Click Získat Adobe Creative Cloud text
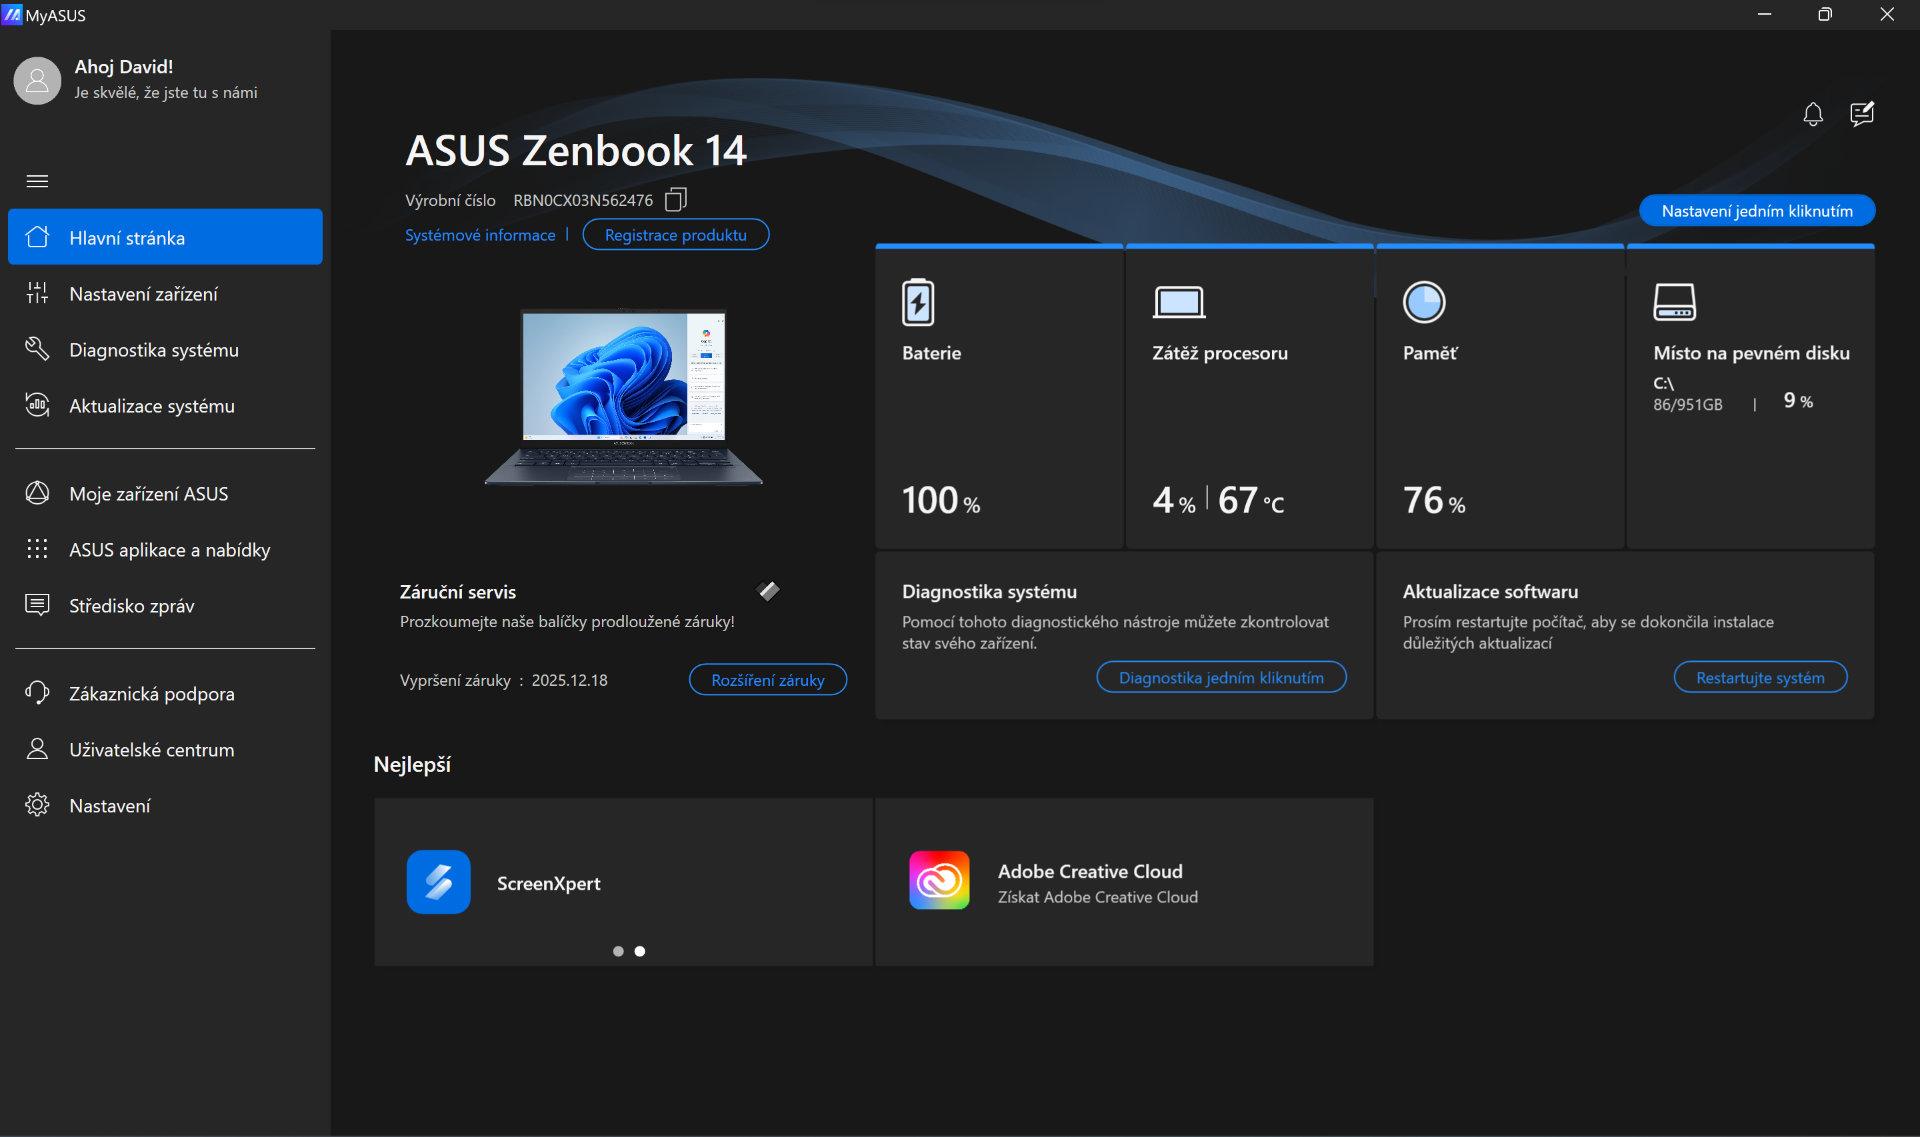 [1098, 897]
